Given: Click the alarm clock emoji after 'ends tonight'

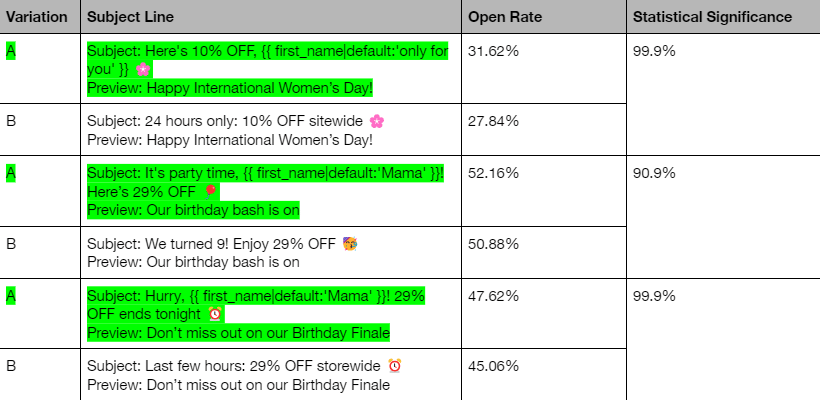Looking at the screenshot, I should pos(215,314).
